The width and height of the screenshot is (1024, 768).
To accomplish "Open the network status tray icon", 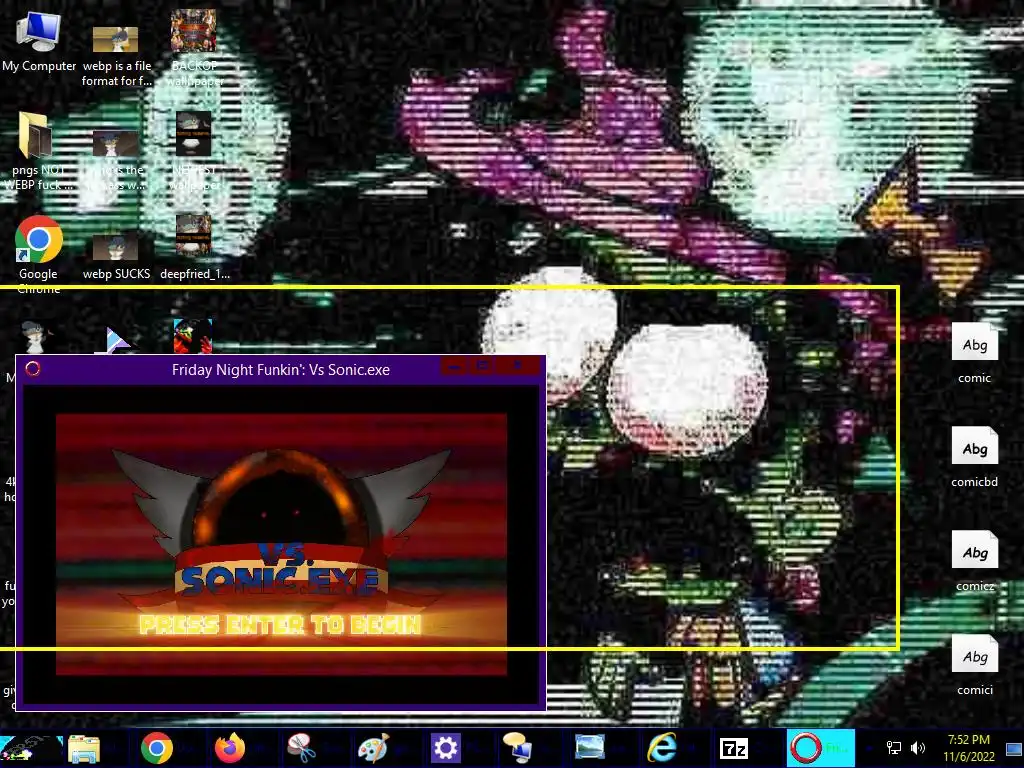I will coord(893,748).
